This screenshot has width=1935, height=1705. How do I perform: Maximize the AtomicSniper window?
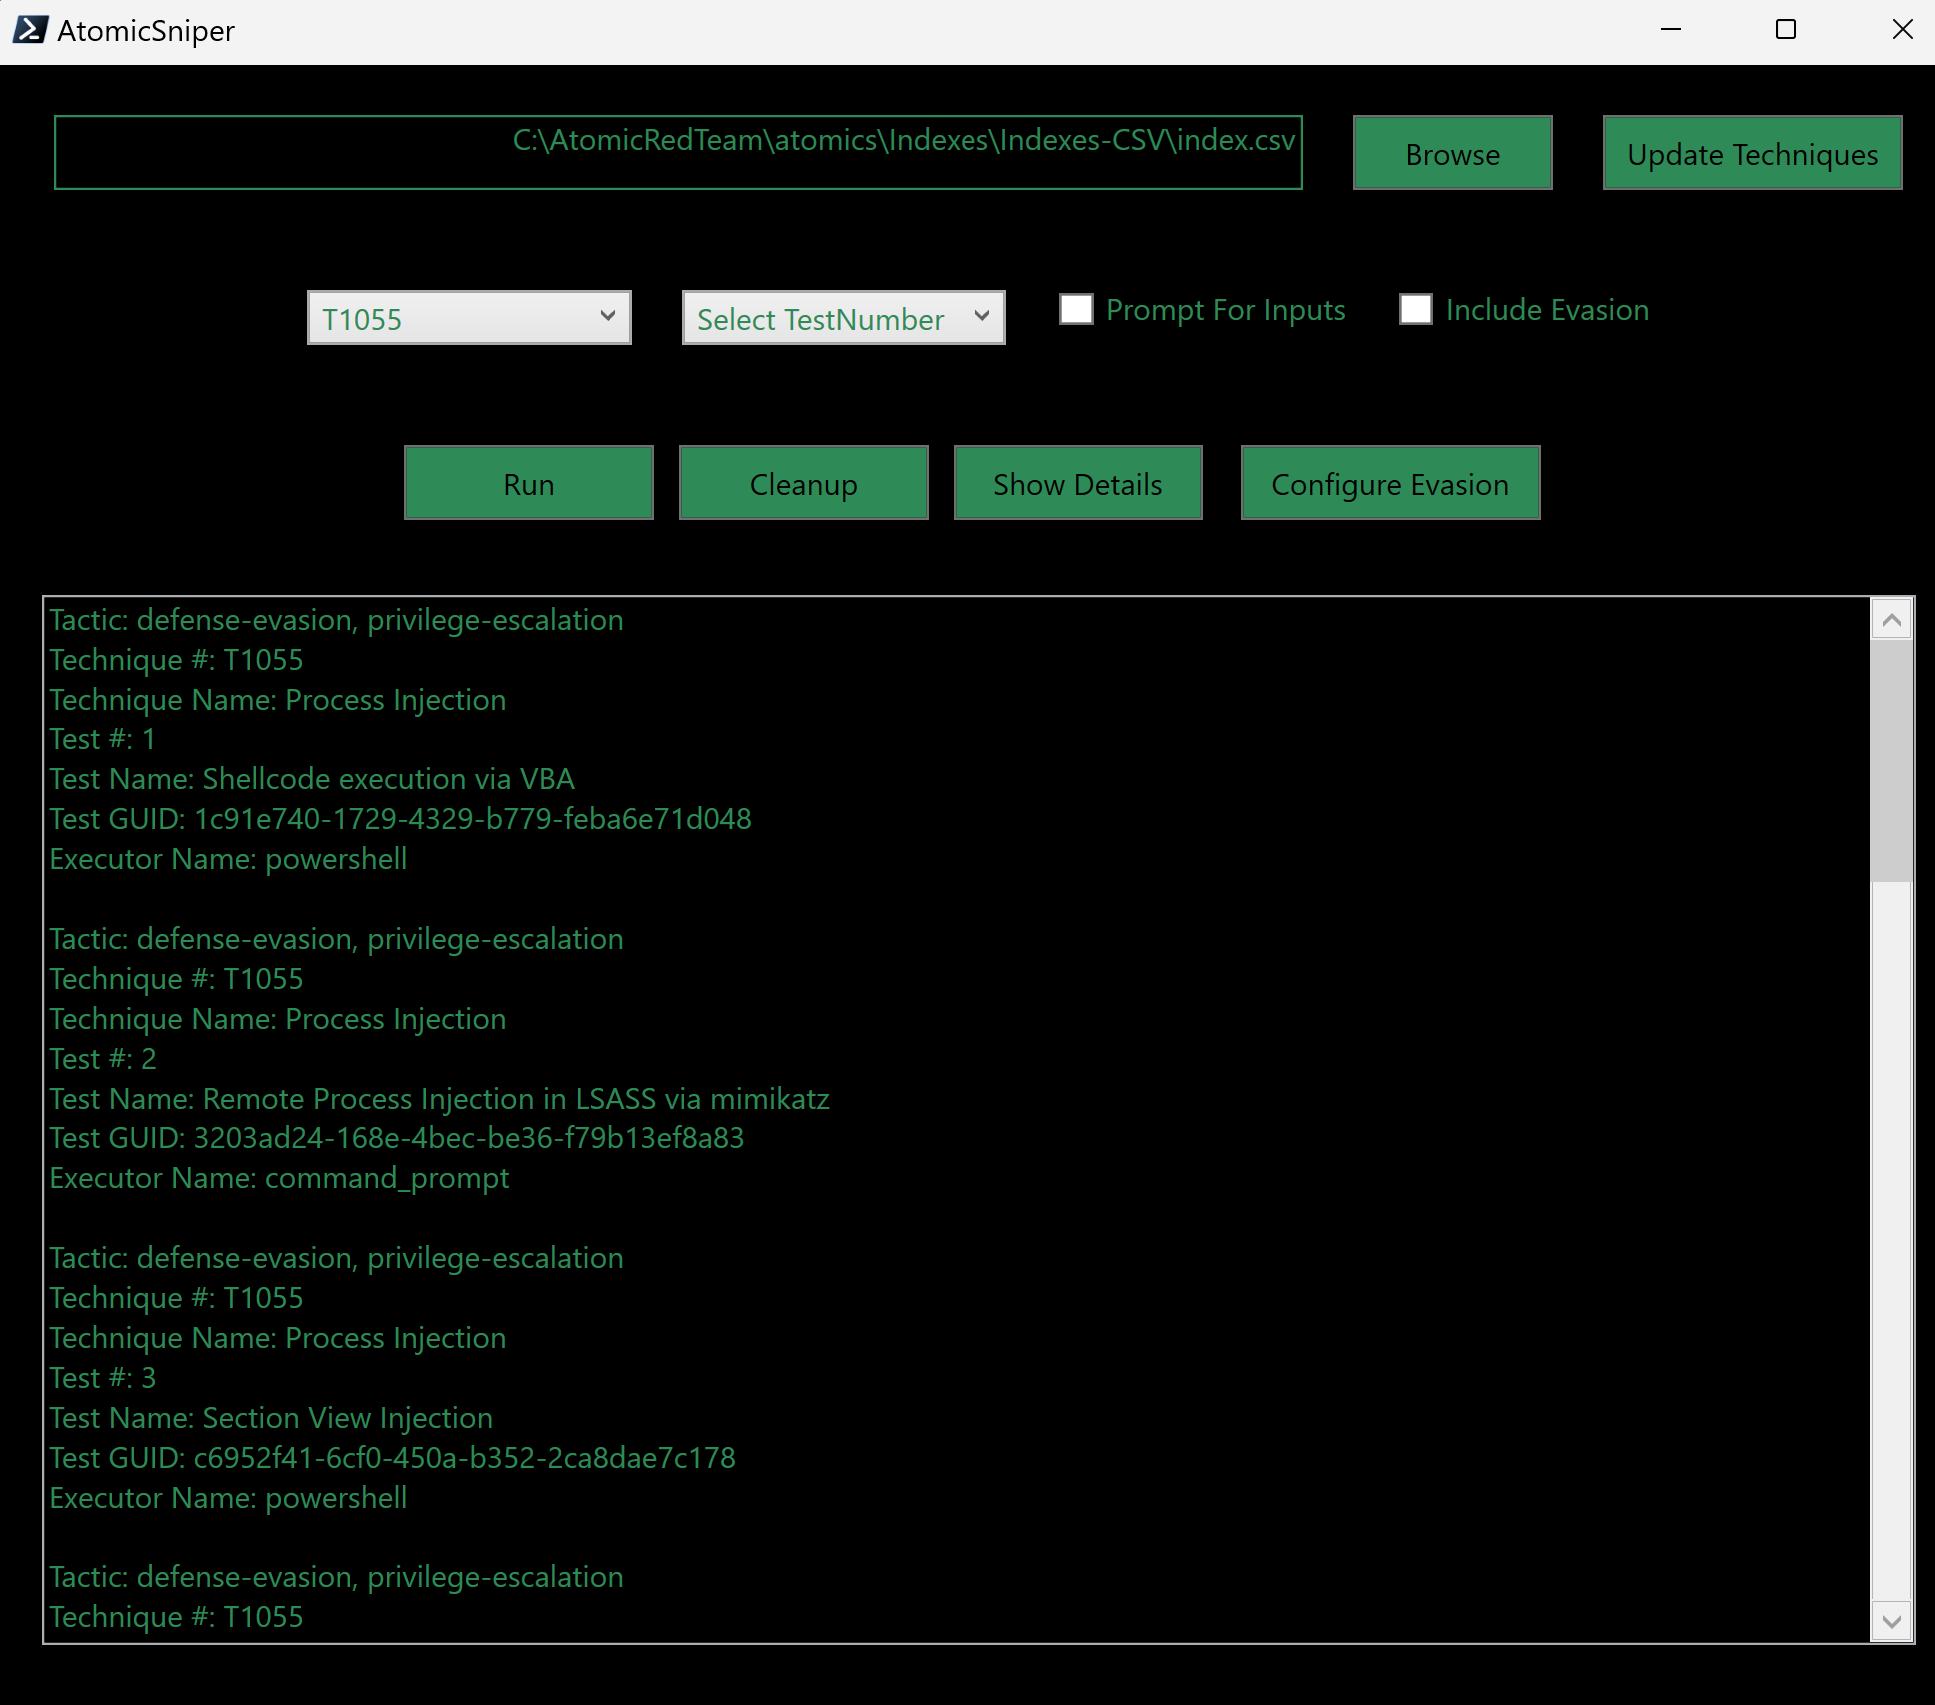(x=1786, y=30)
